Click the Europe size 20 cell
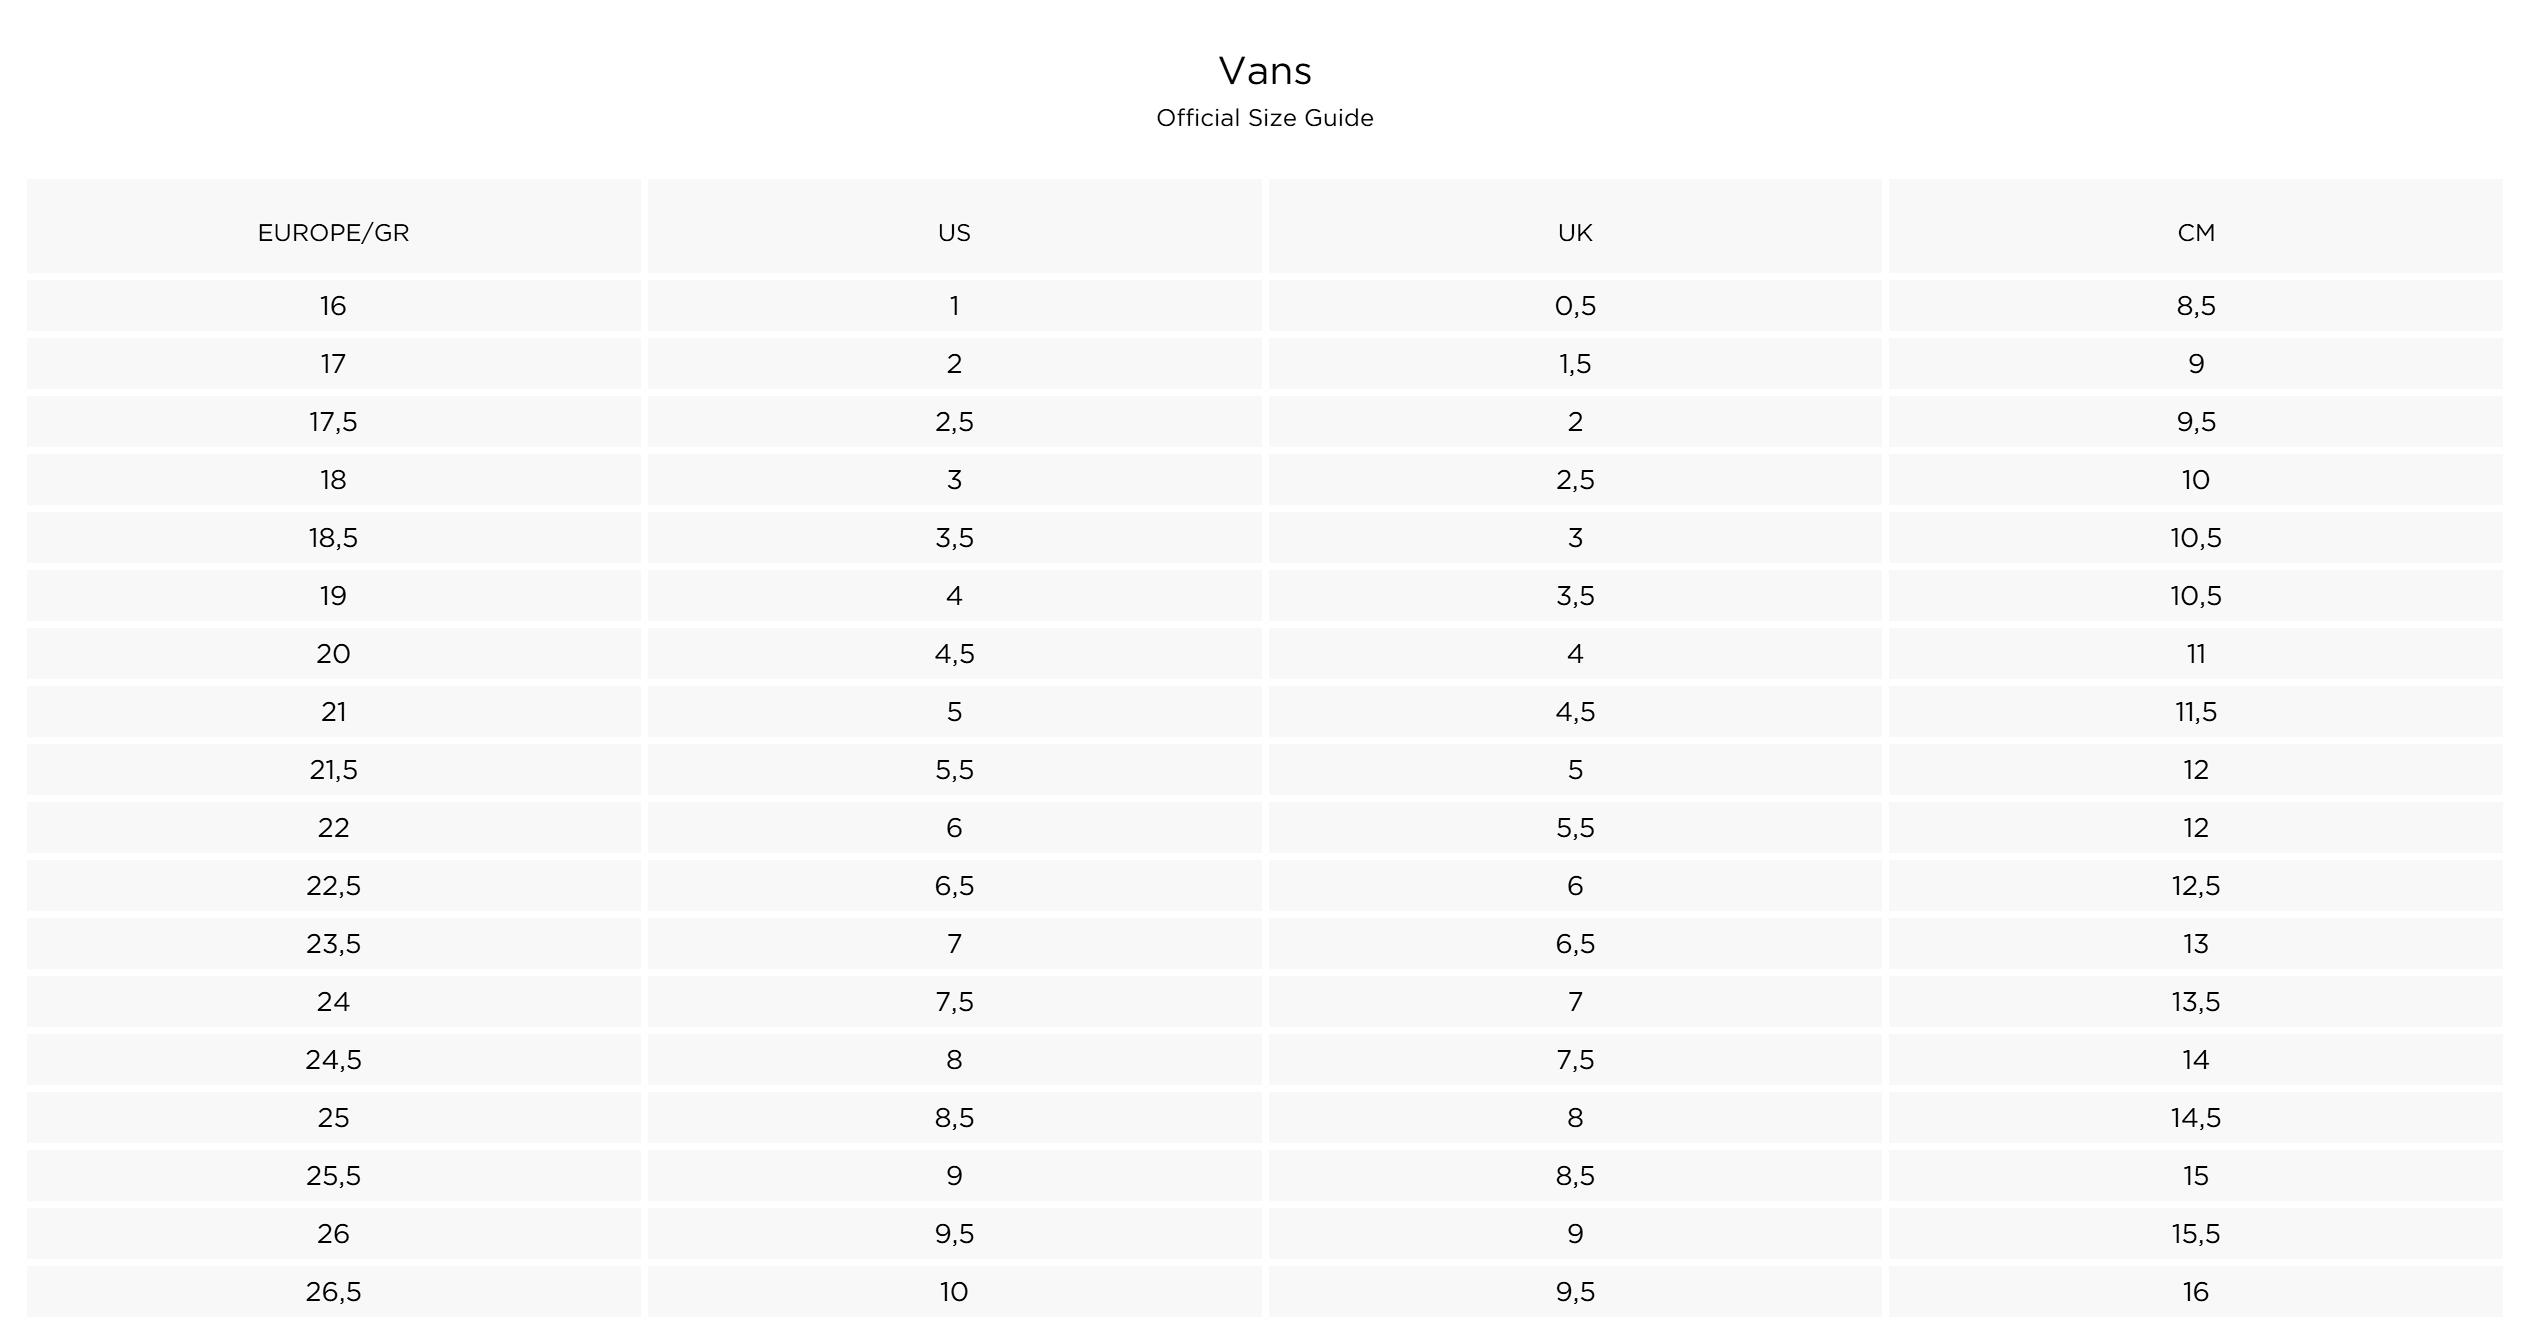2536x1323 pixels. pyautogui.click(x=334, y=653)
